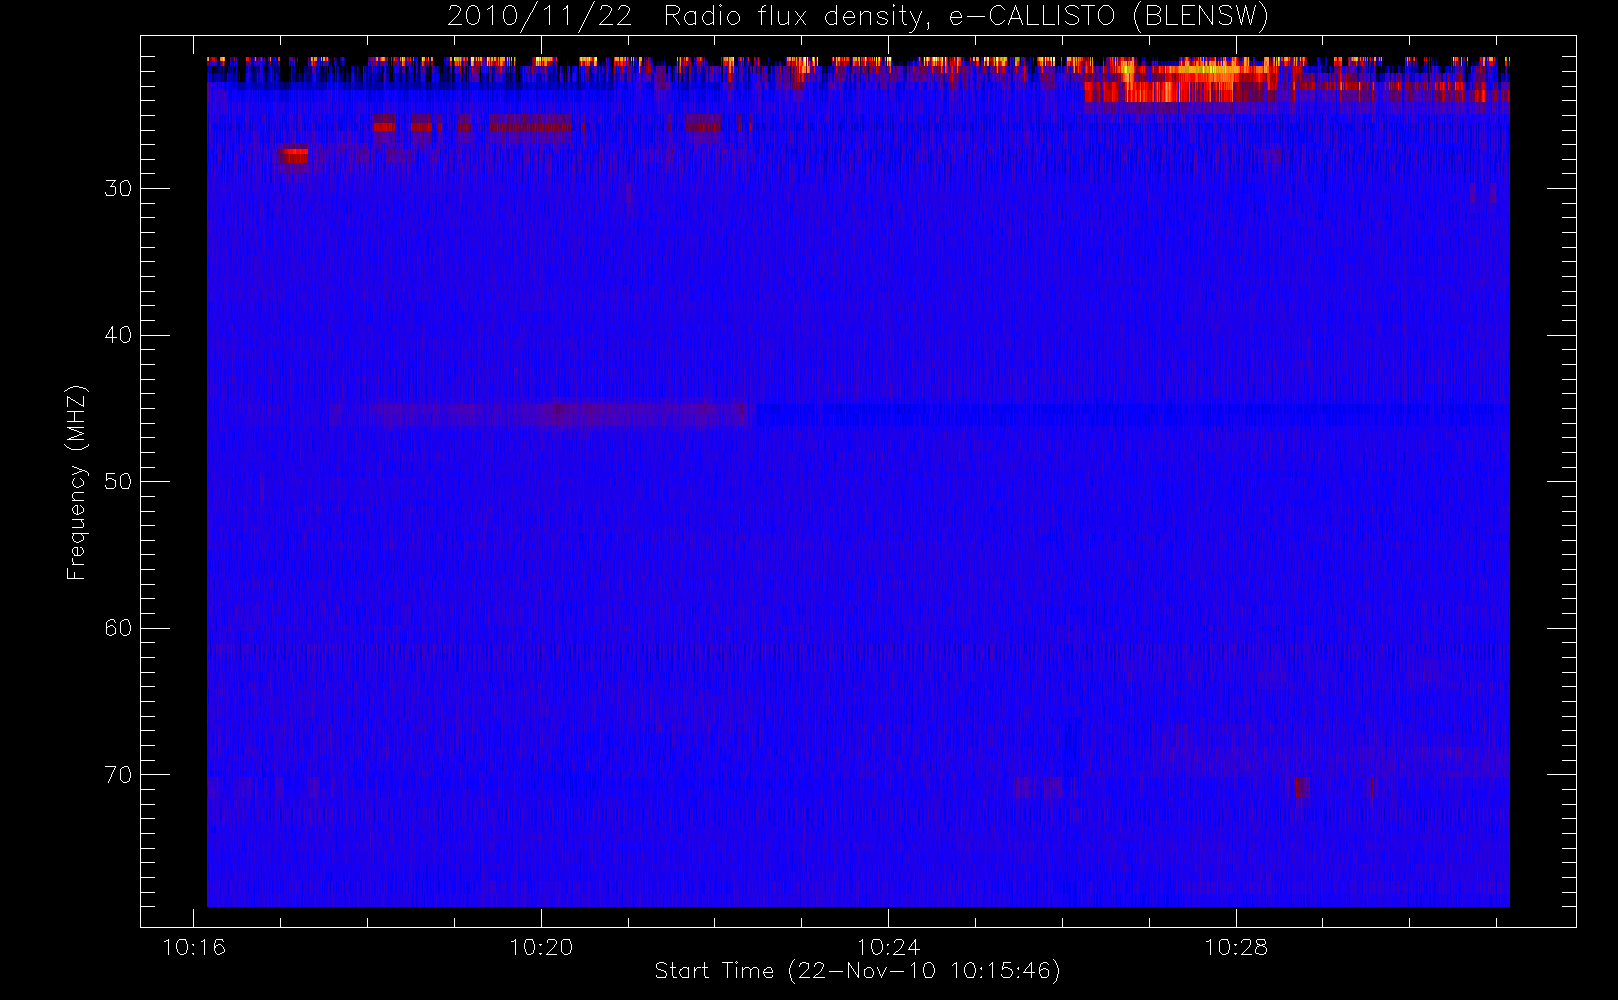Click the '70' frequency tick label

(118, 775)
